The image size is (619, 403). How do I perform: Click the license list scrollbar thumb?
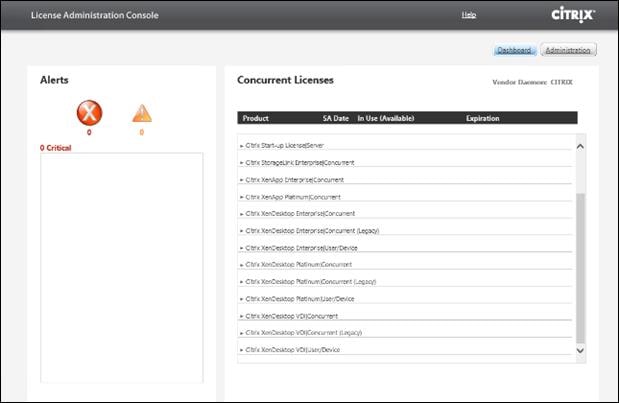580,268
